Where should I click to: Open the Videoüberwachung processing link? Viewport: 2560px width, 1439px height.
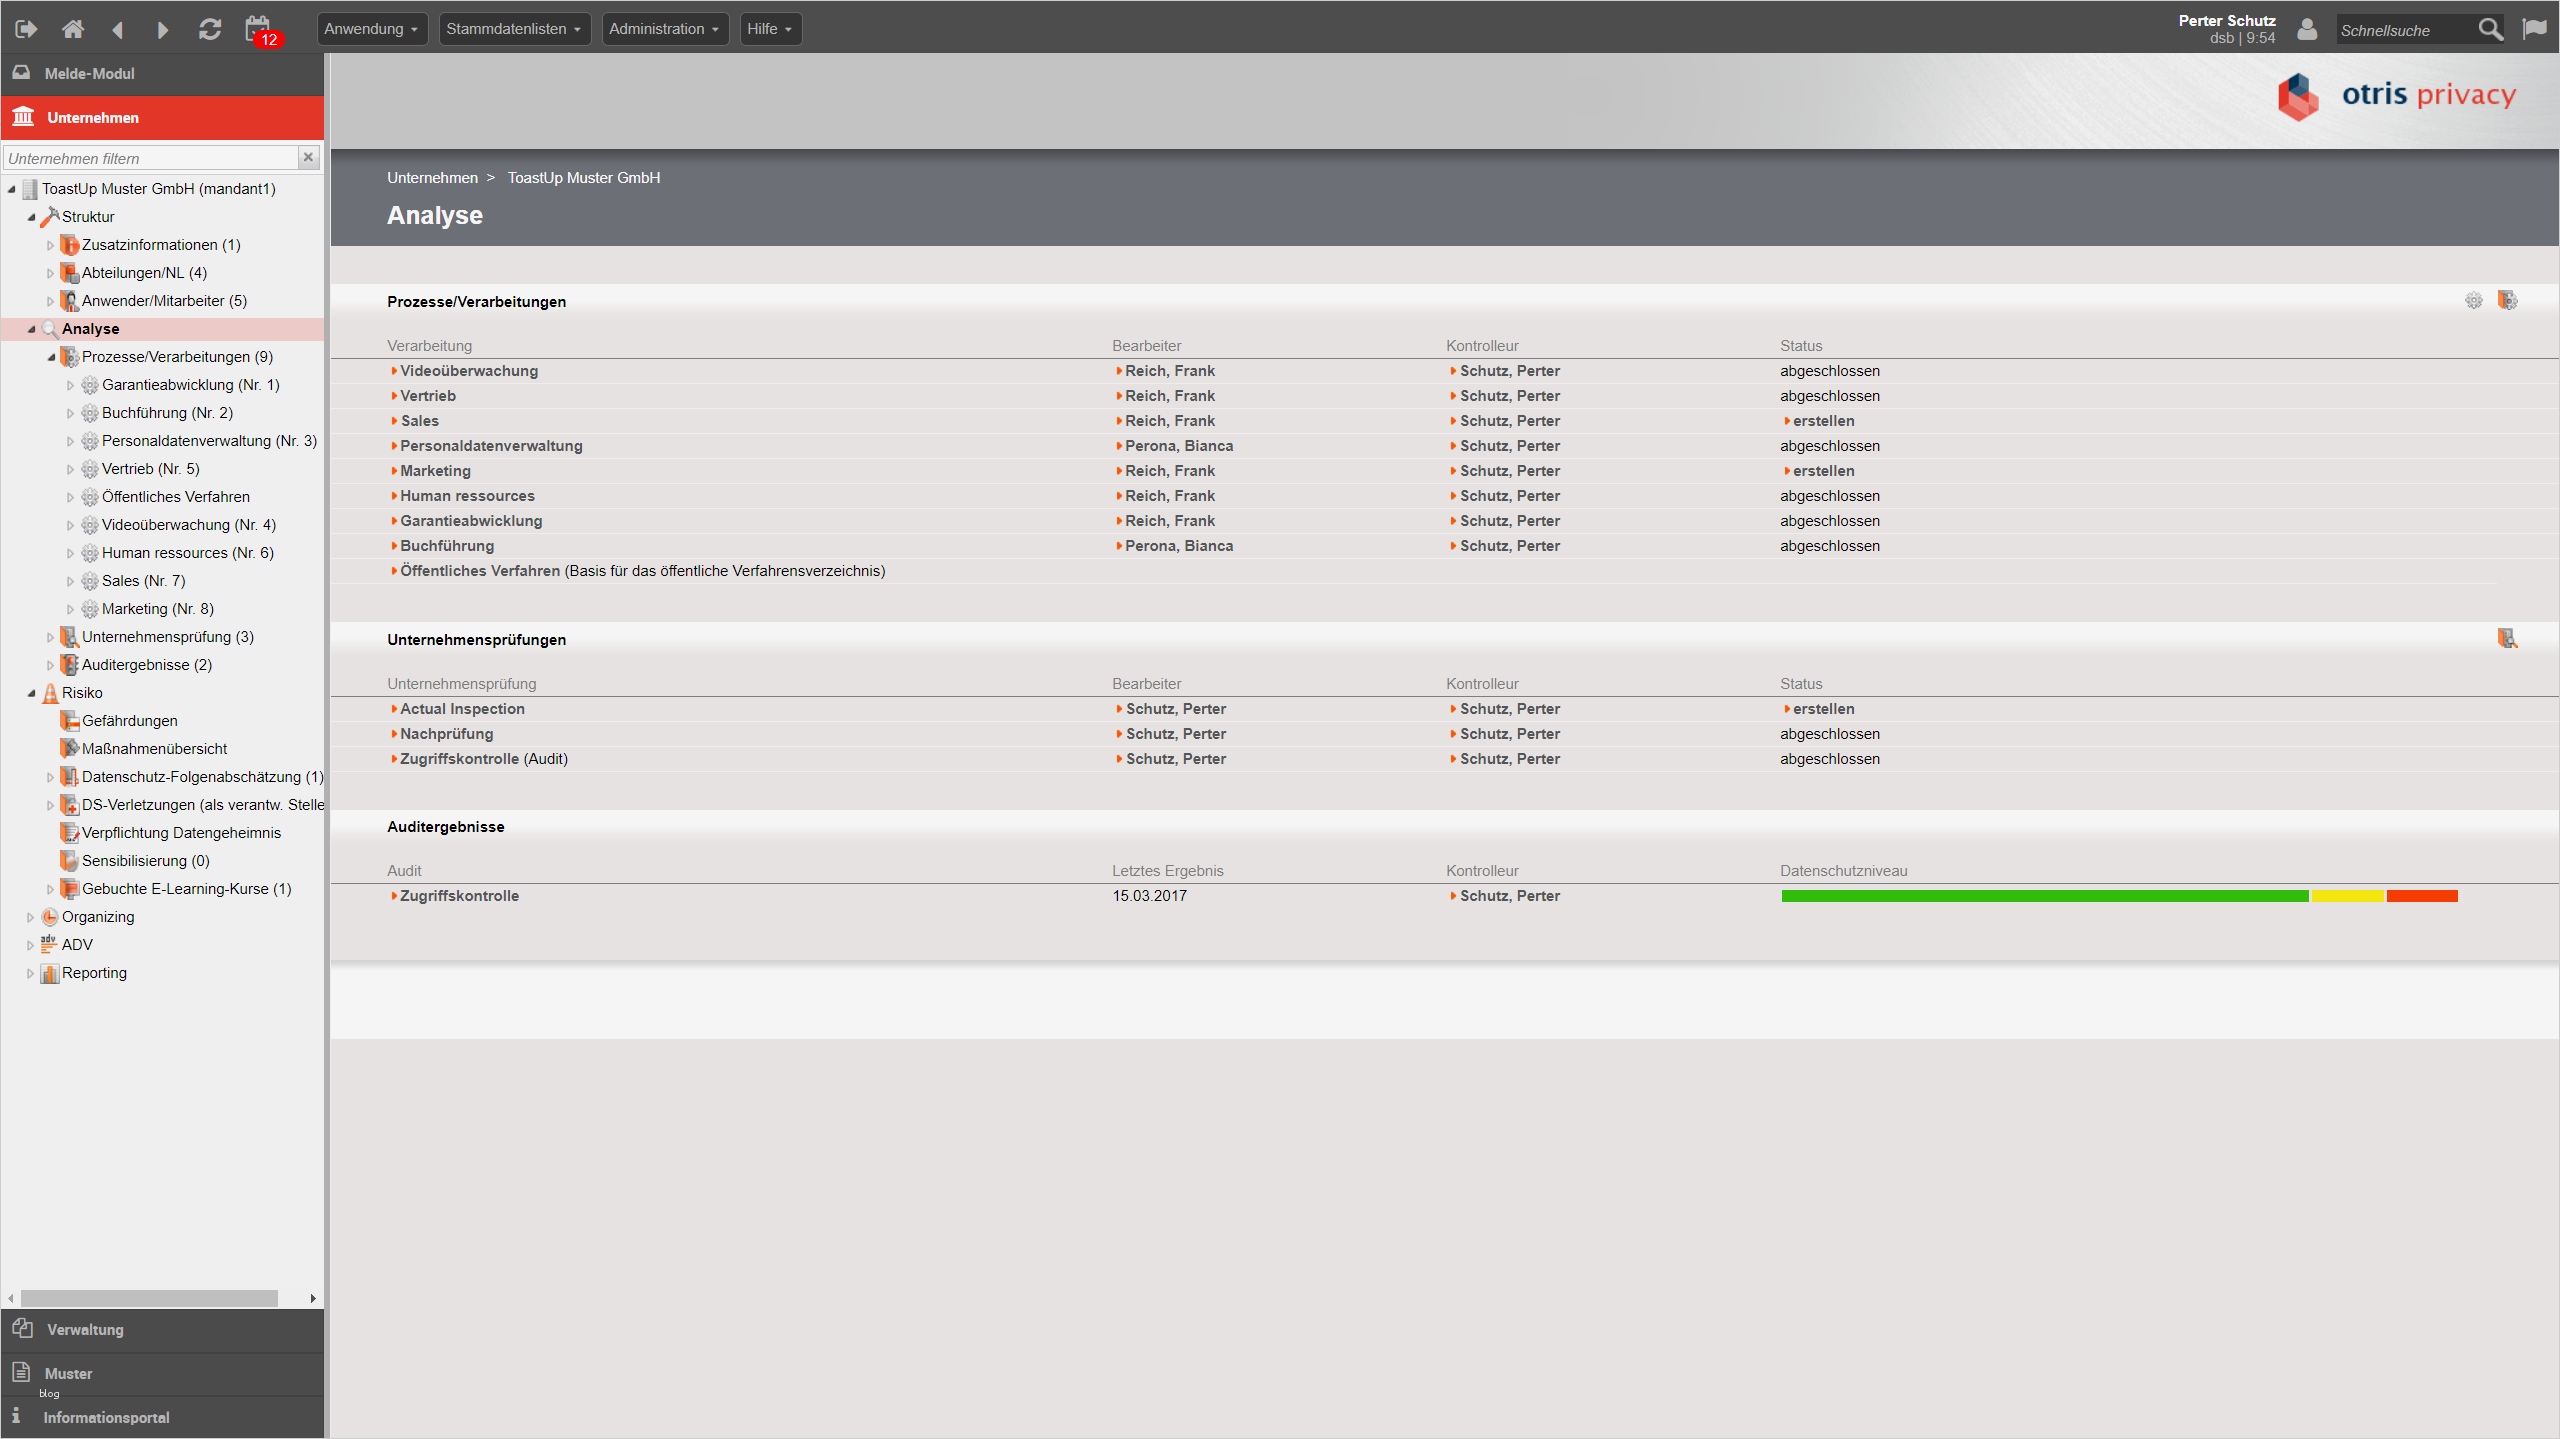coord(469,371)
